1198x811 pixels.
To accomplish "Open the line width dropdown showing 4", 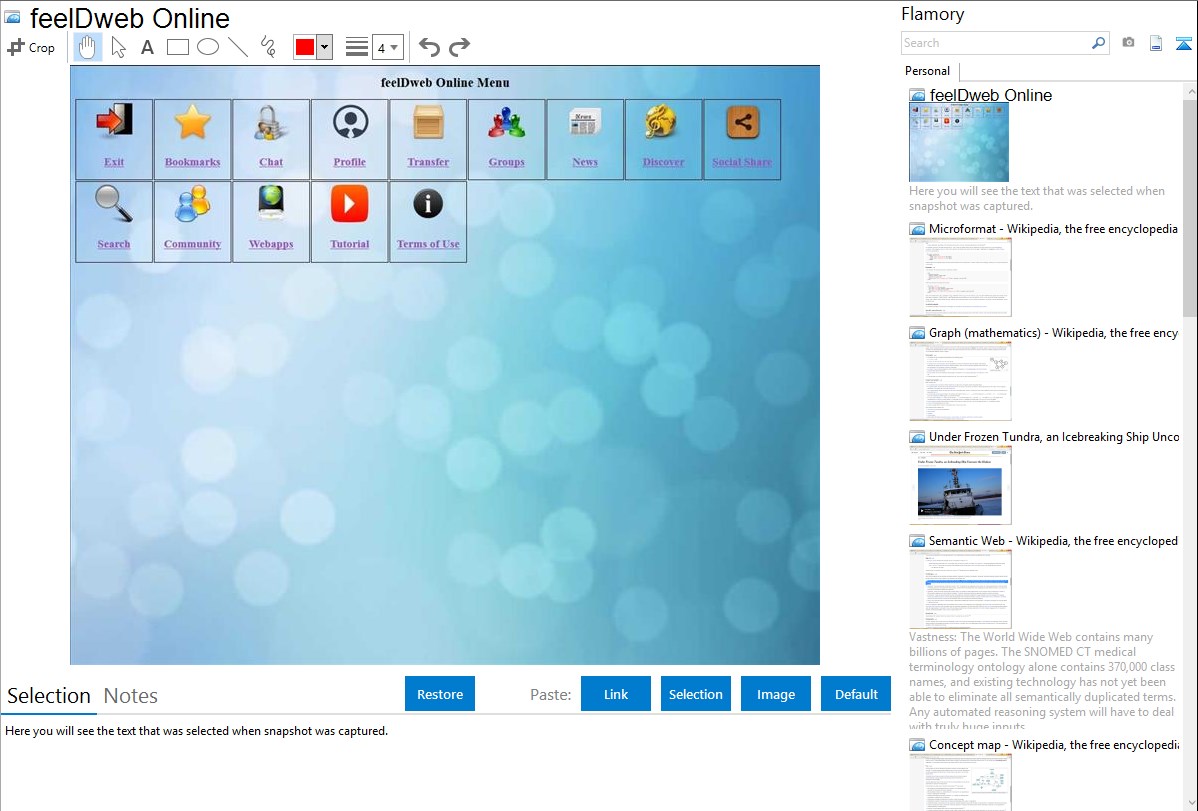I will (x=387, y=47).
